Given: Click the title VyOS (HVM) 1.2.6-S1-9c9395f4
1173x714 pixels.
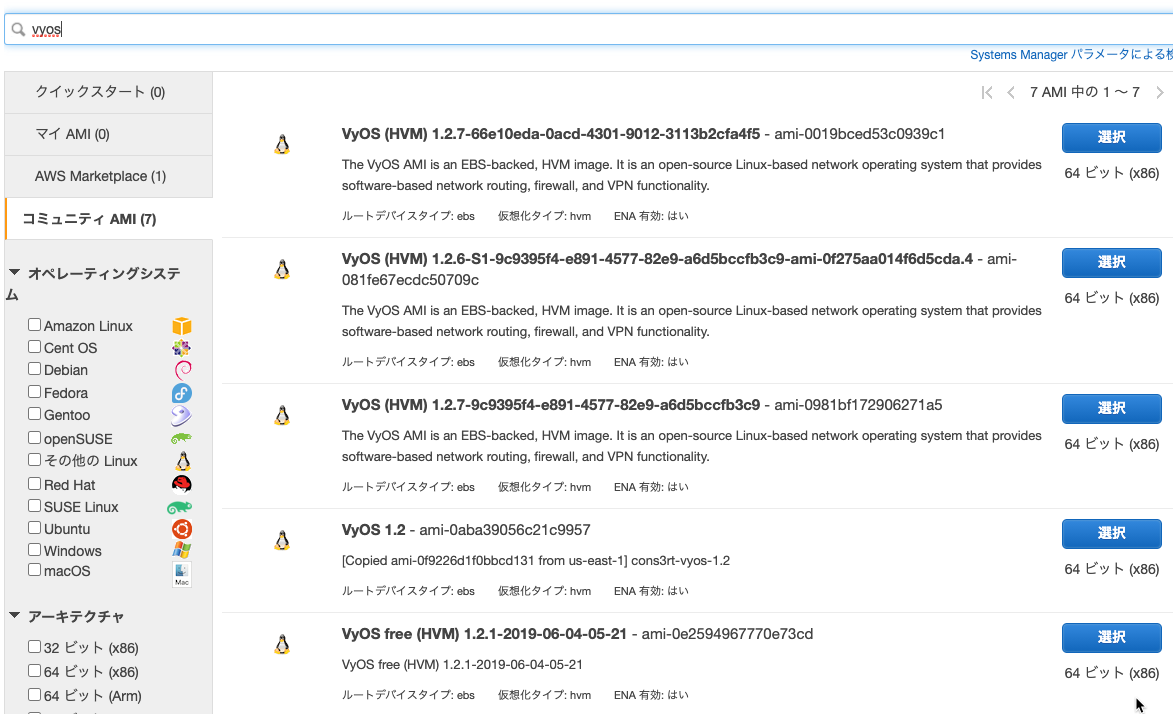Looking at the screenshot, I should pos(658,259).
